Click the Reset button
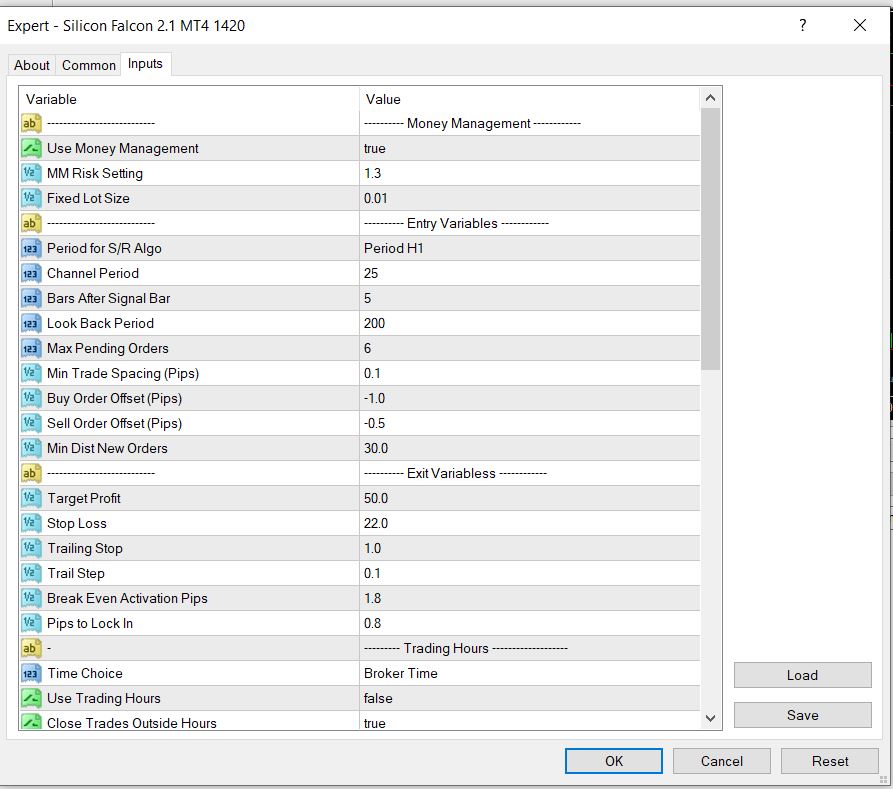This screenshot has width=893, height=789. tap(830, 761)
